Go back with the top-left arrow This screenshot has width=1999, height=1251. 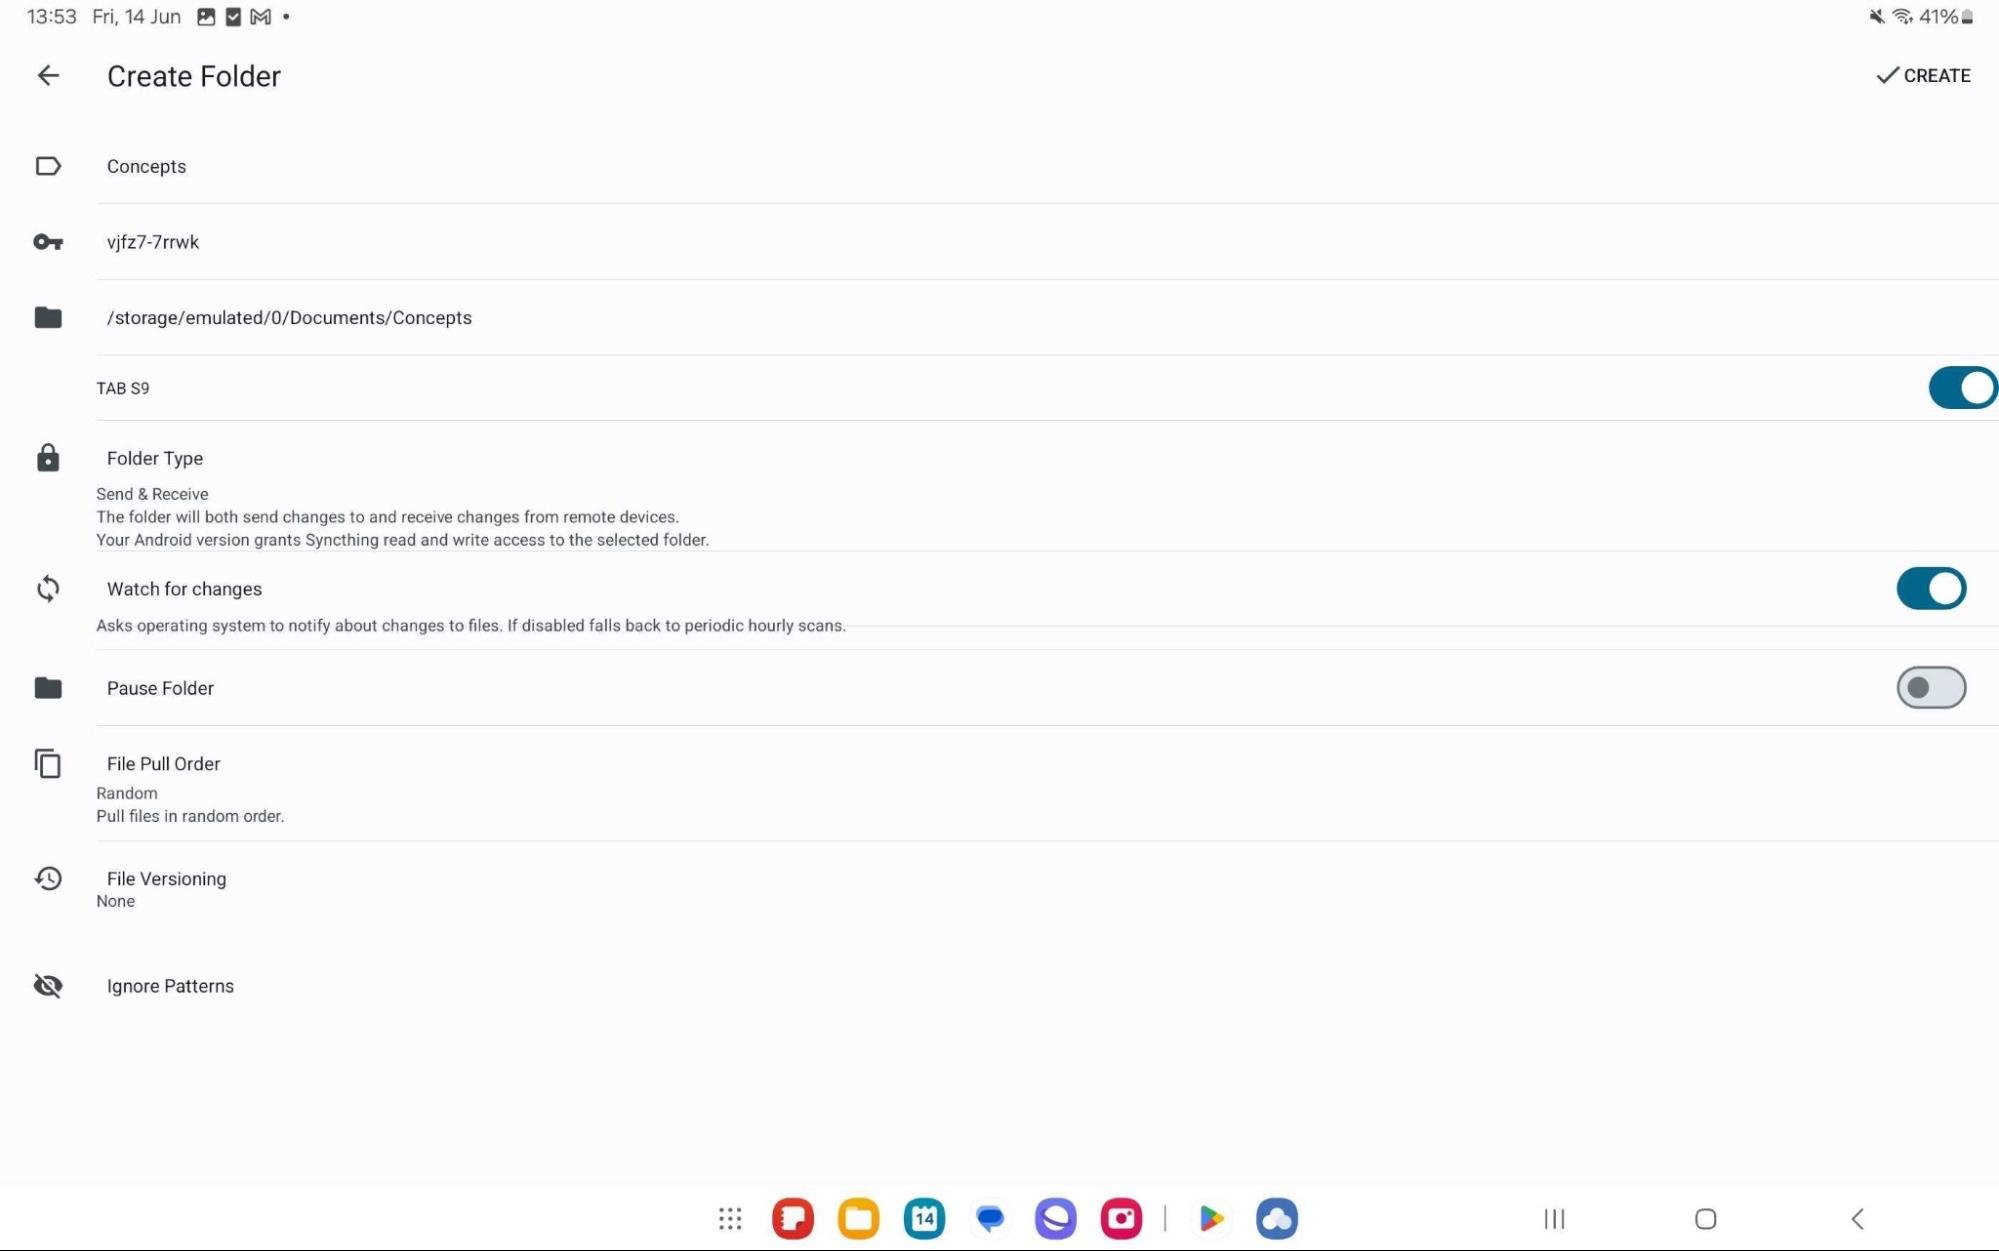point(48,76)
